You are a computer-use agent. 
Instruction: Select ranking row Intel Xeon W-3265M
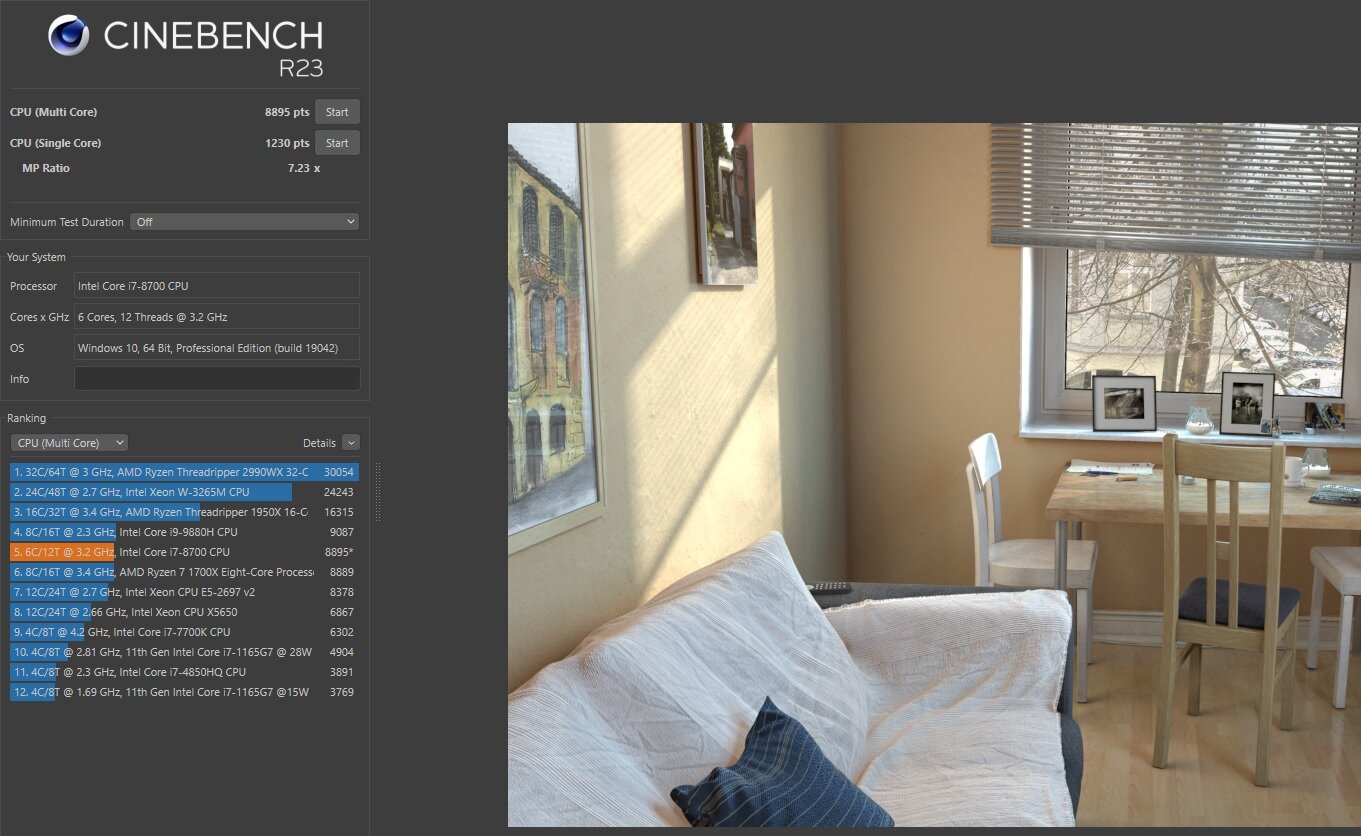pyautogui.click(x=184, y=492)
